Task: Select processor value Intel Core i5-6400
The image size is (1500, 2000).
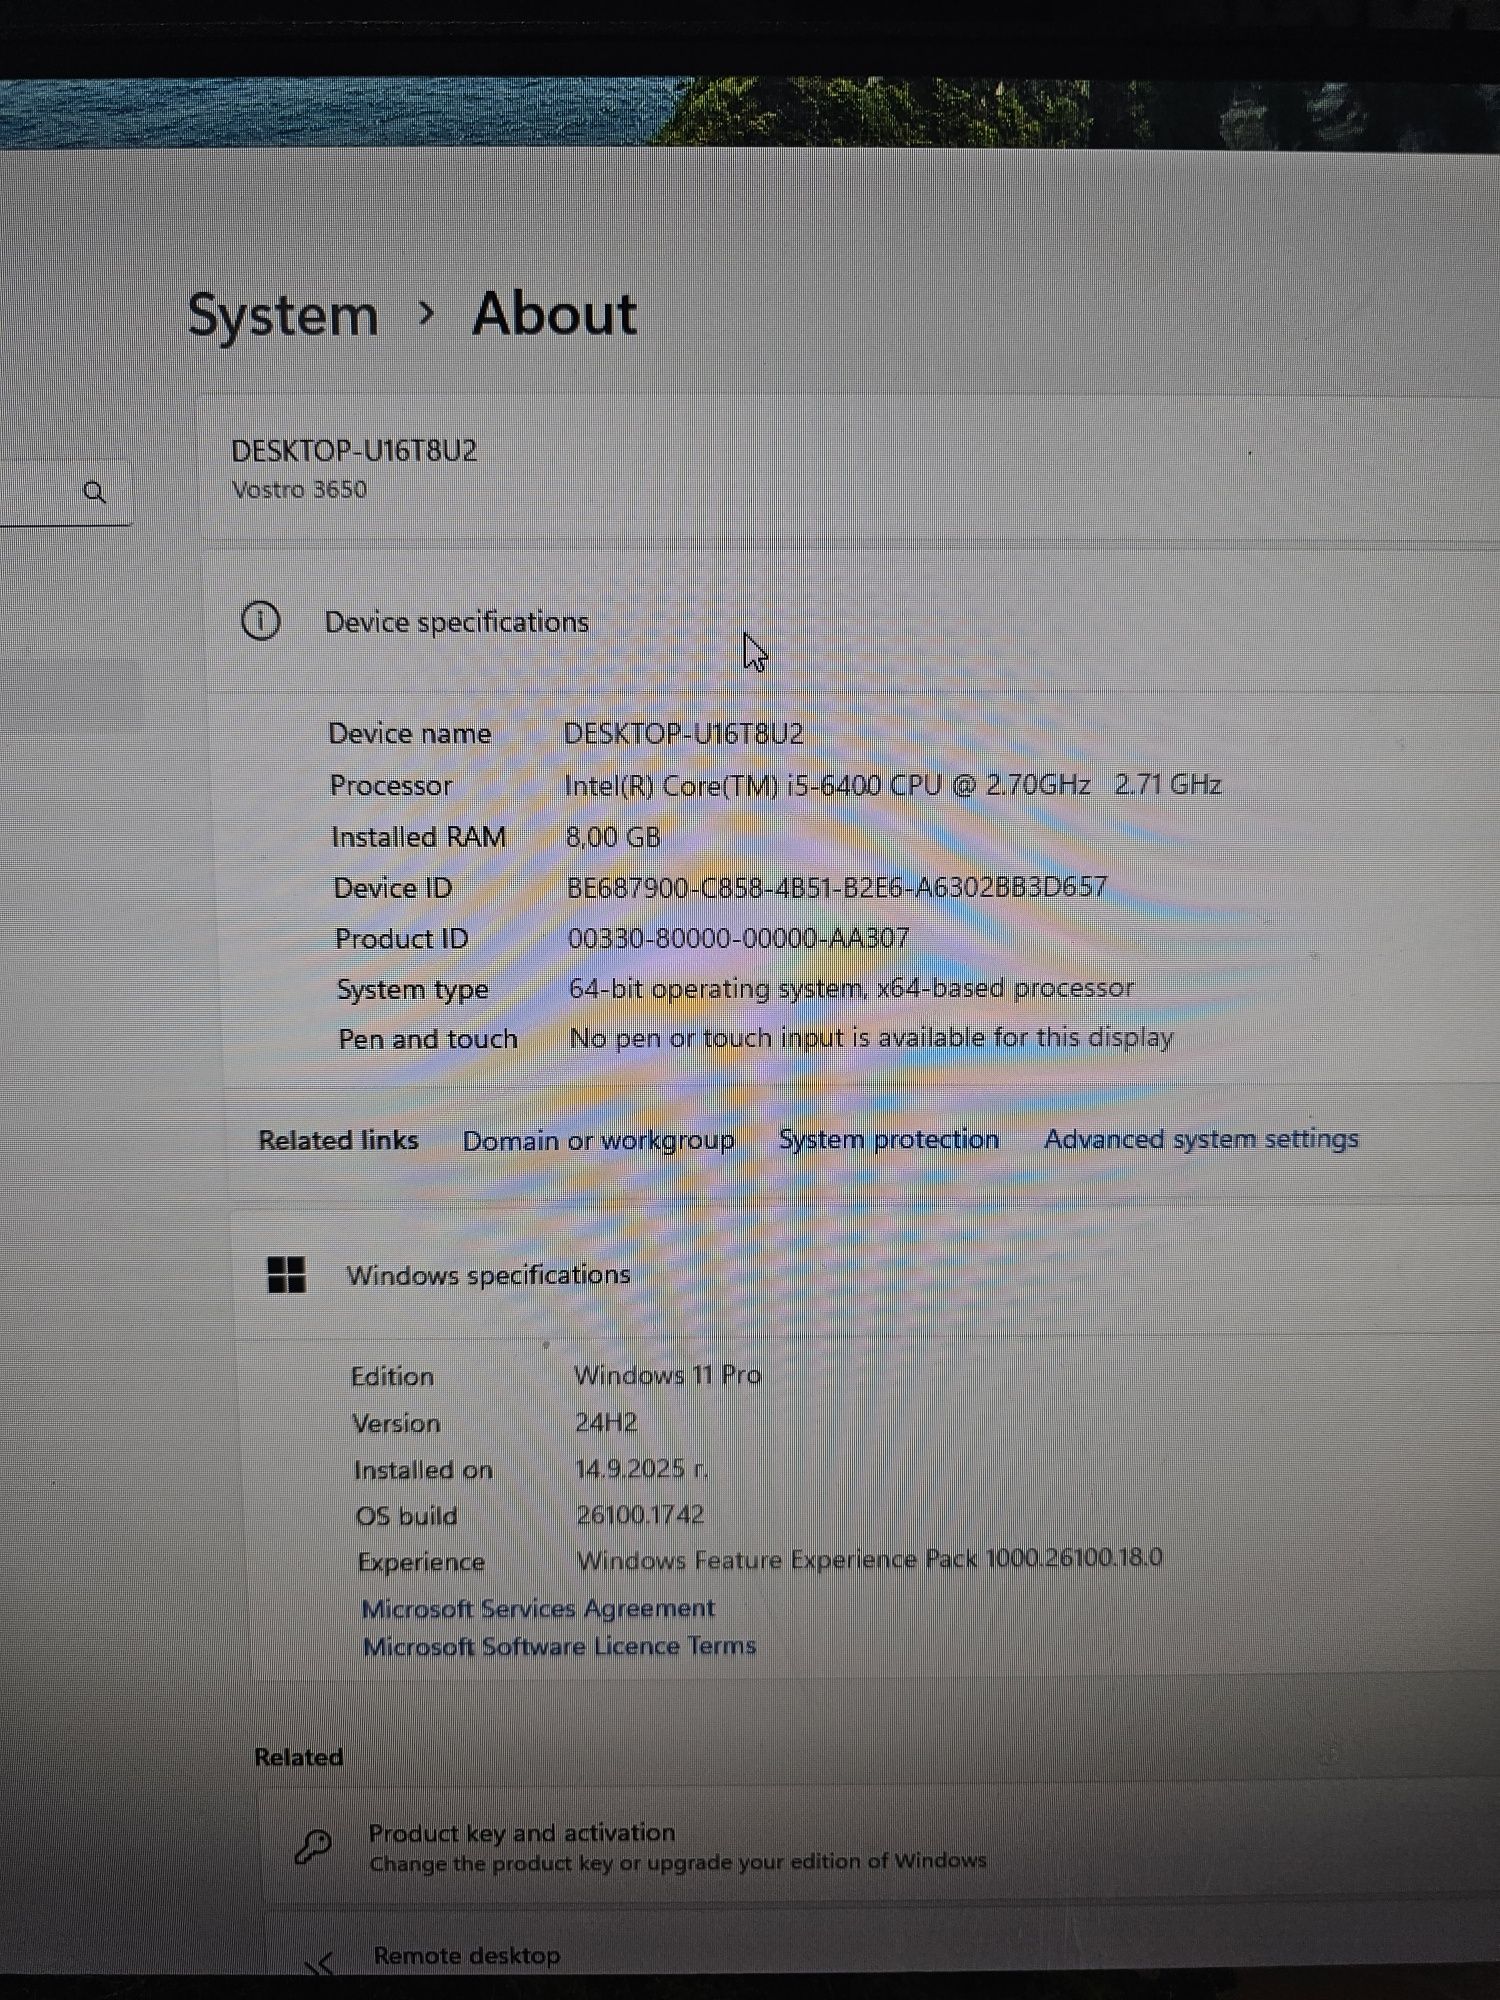Action: point(892,785)
